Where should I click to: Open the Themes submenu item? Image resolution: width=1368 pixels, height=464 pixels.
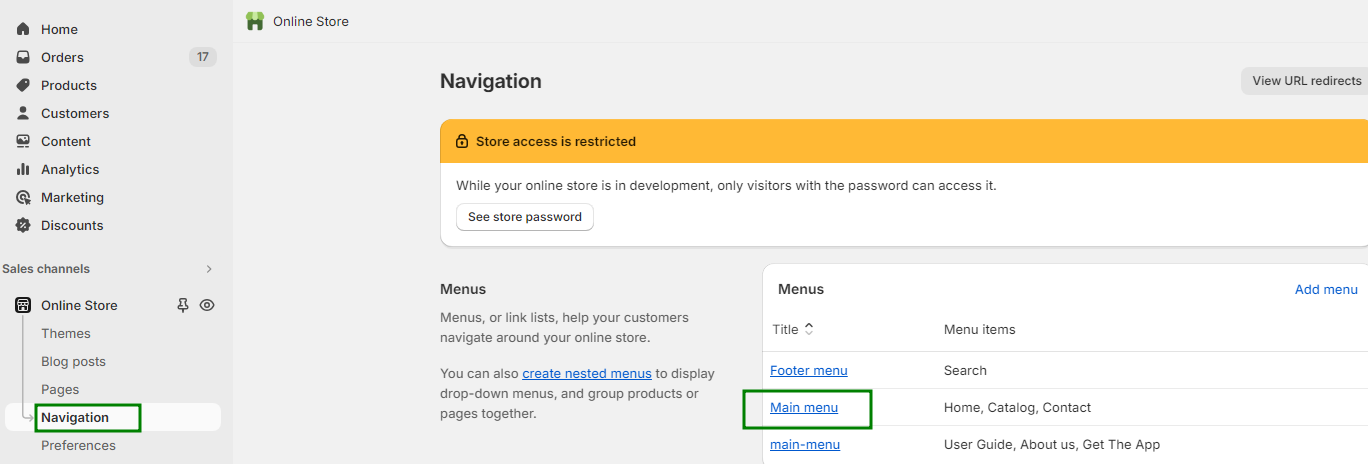[x=66, y=333]
